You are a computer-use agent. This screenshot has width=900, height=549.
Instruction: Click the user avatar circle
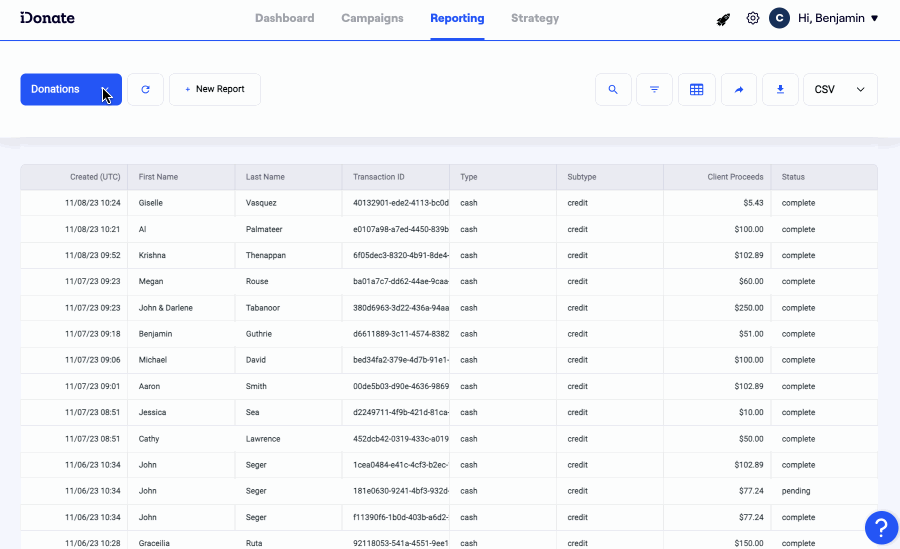point(779,18)
